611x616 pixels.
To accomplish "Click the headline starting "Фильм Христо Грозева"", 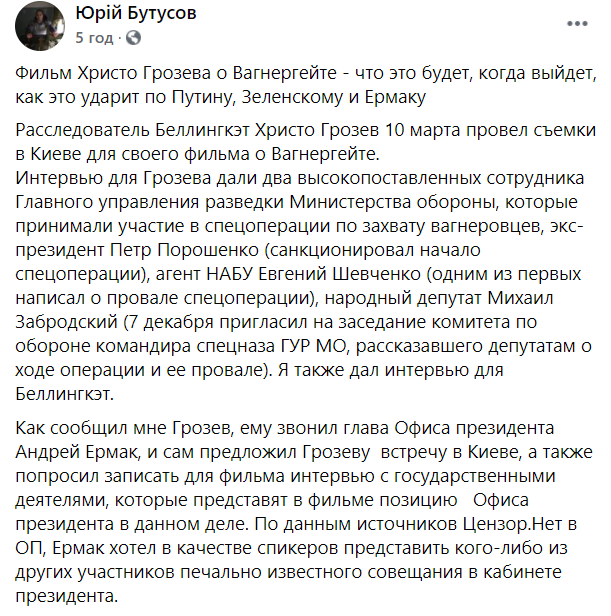I will tap(306, 85).
